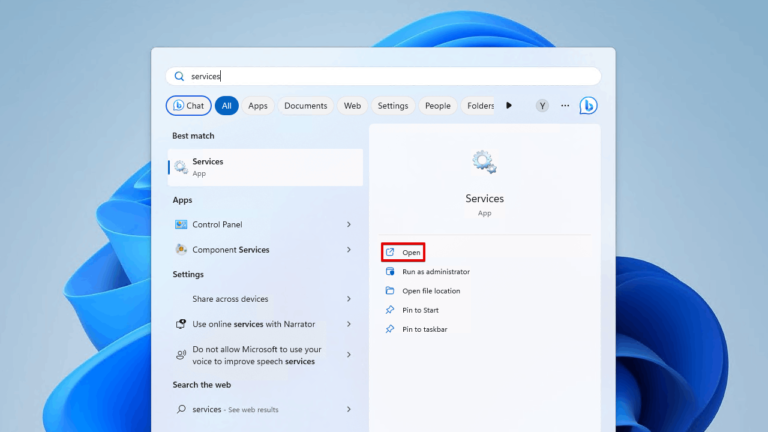
Task: Click the large Services gear icon in preview
Action: 484,162
